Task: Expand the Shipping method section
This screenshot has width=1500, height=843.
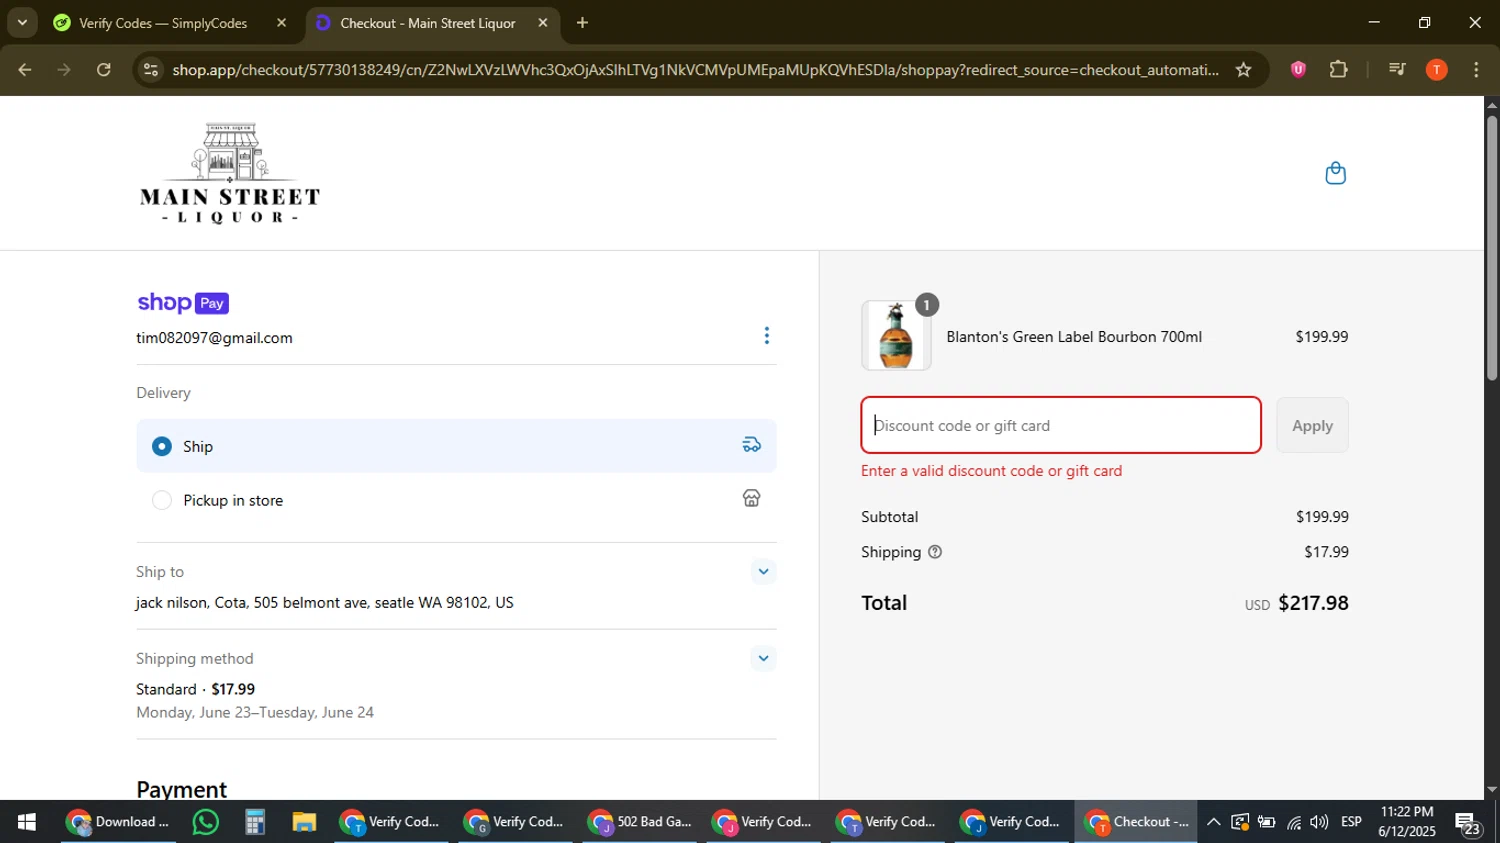Action: [763, 658]
